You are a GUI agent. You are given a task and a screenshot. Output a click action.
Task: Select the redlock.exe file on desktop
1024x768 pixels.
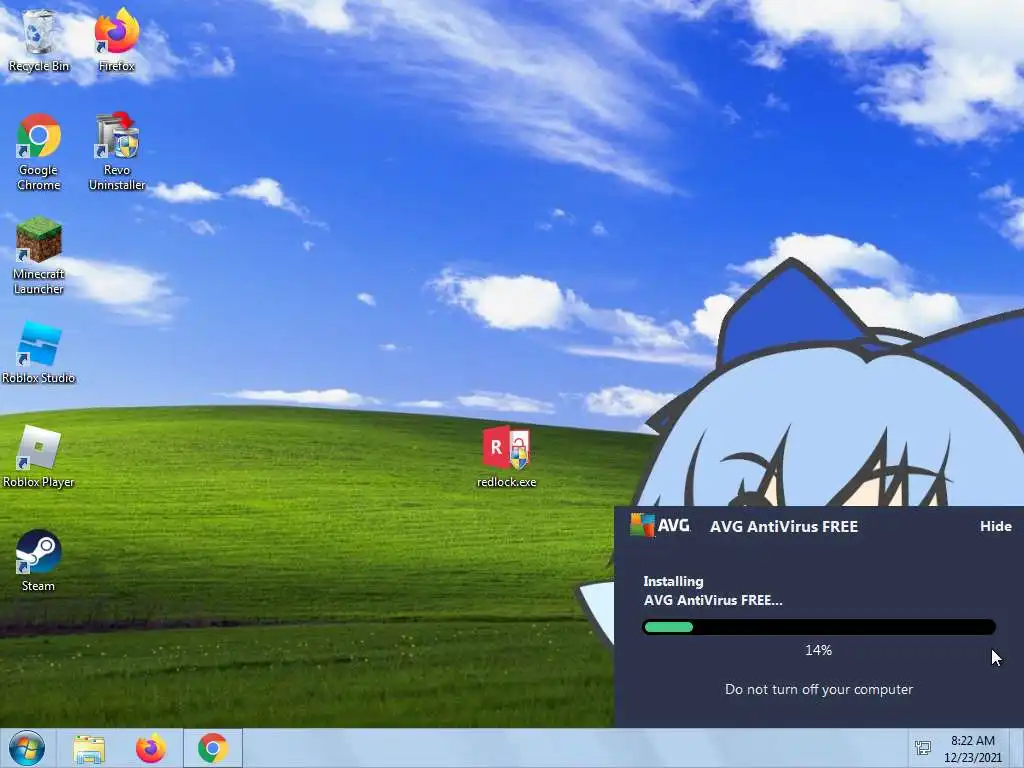point(506,457)
